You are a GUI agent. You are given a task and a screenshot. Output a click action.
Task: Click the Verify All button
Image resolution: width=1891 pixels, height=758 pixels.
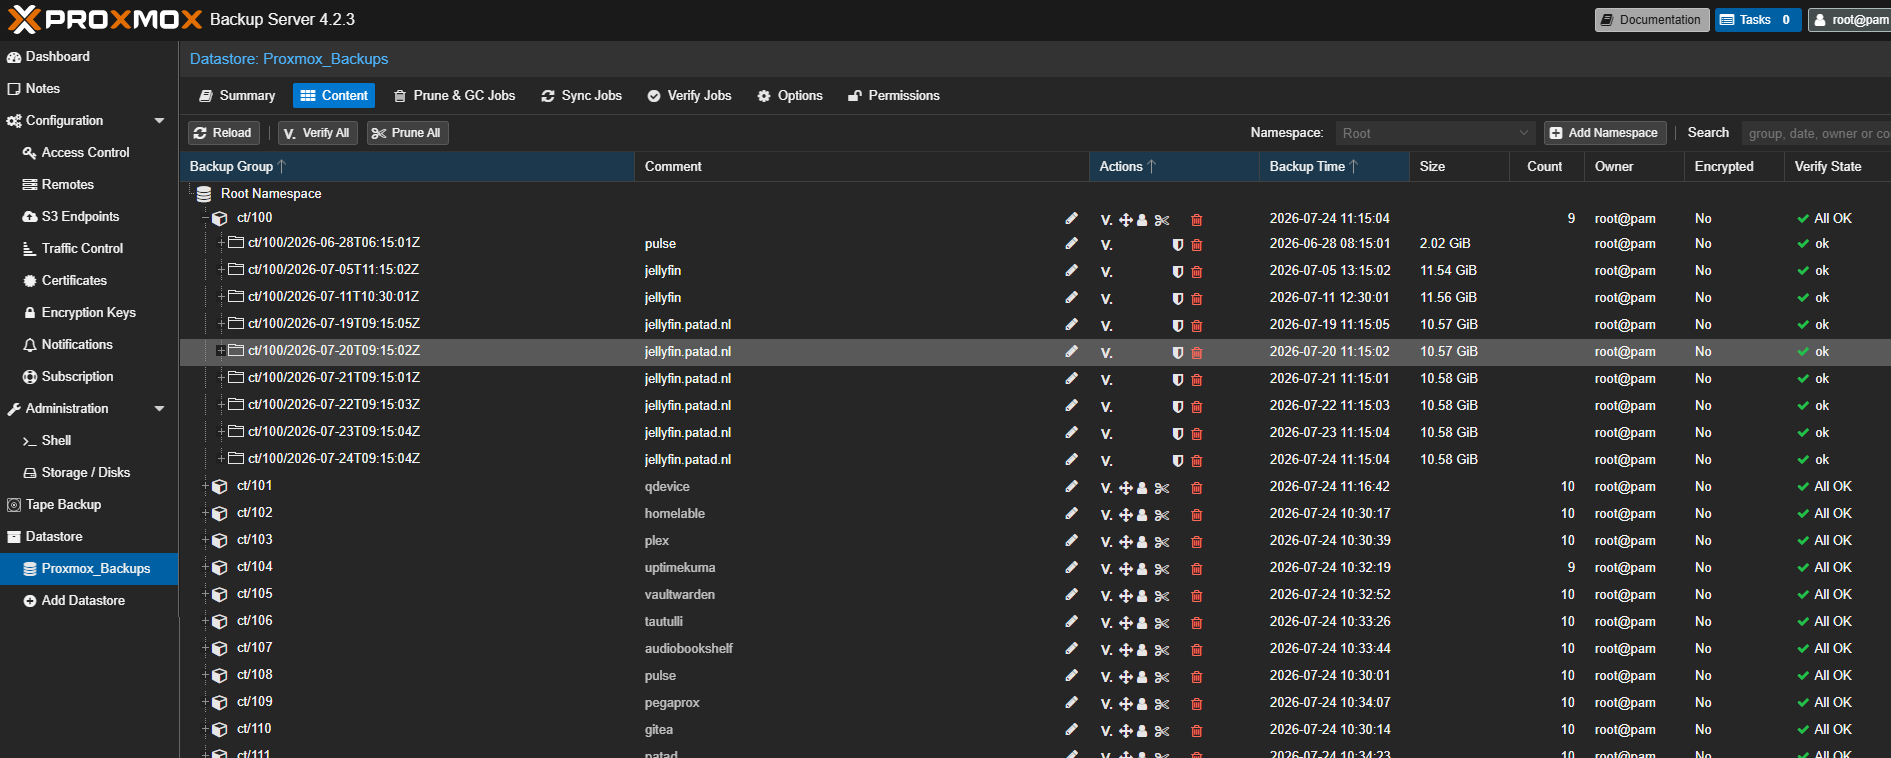pyautogui.click(x=317, y=133)
